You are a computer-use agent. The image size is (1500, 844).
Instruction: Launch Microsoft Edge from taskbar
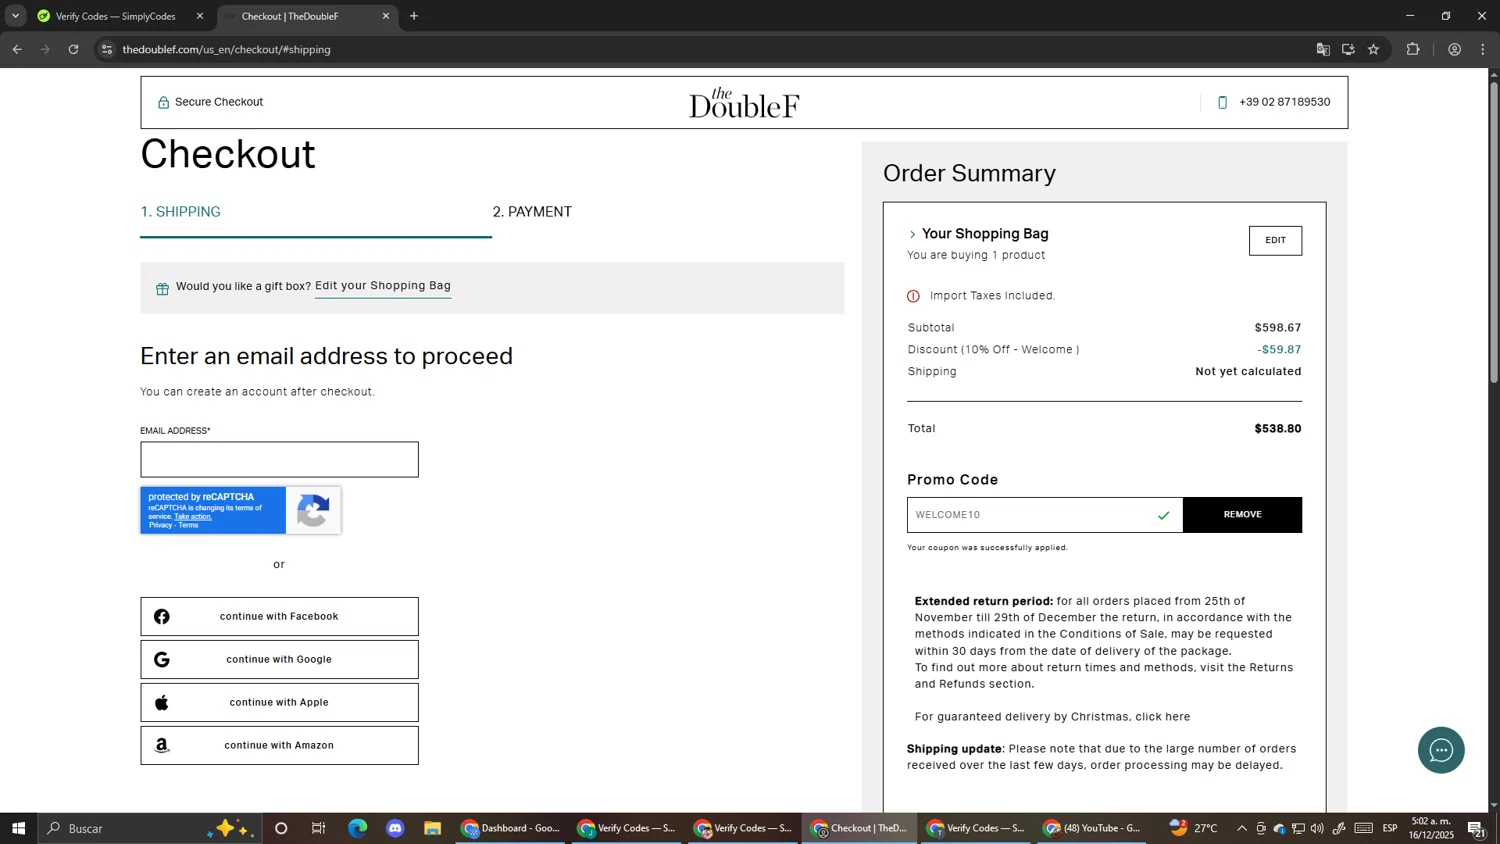click(x=357, y=828)
